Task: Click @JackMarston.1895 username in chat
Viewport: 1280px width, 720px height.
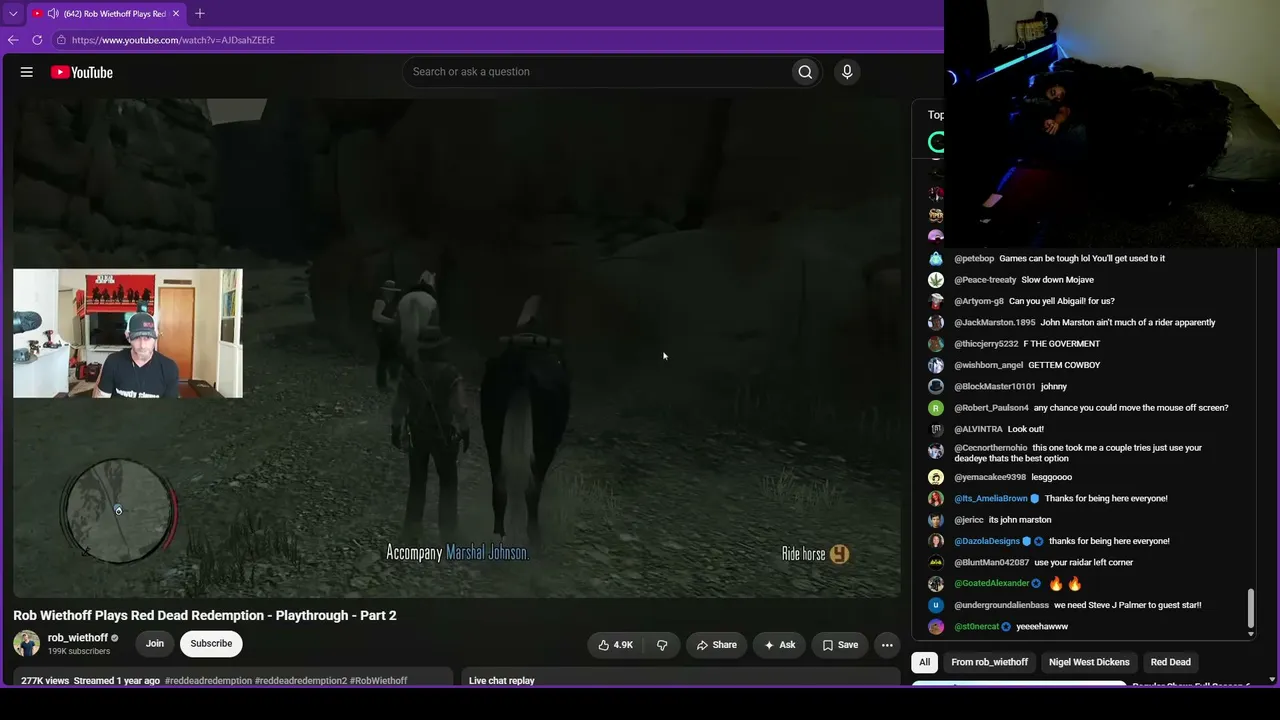Action: [995, 322]
